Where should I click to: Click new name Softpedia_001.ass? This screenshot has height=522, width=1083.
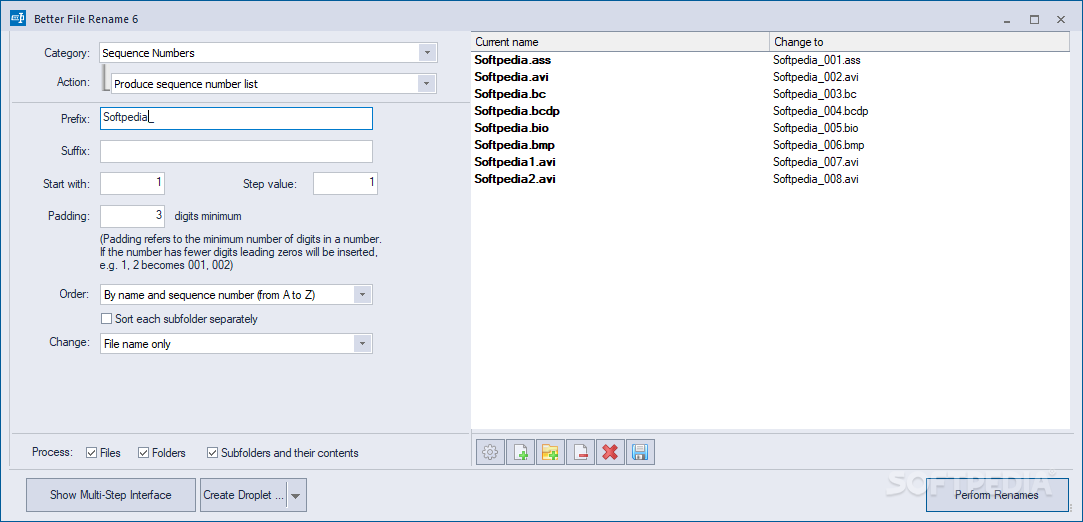[x=816, y=60]
